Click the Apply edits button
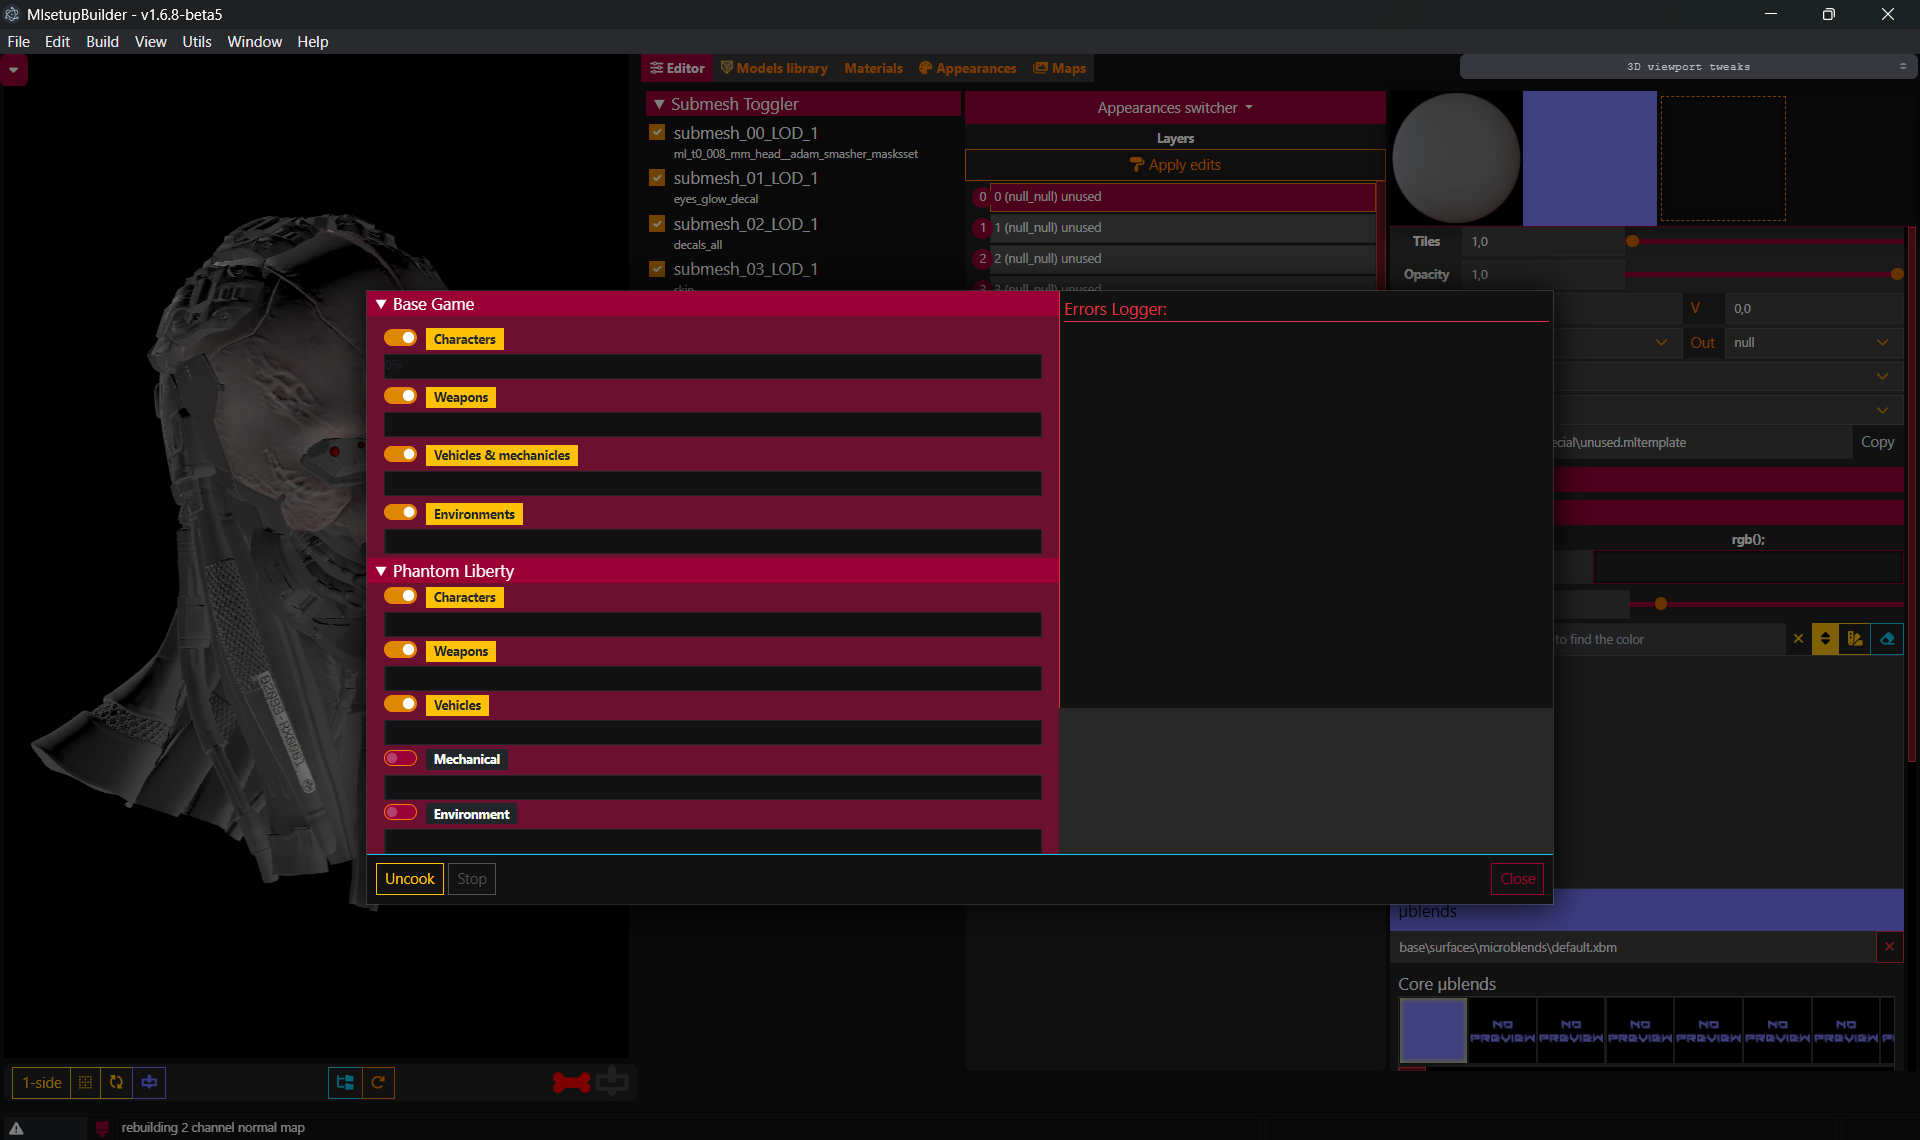 point(1175,164)
